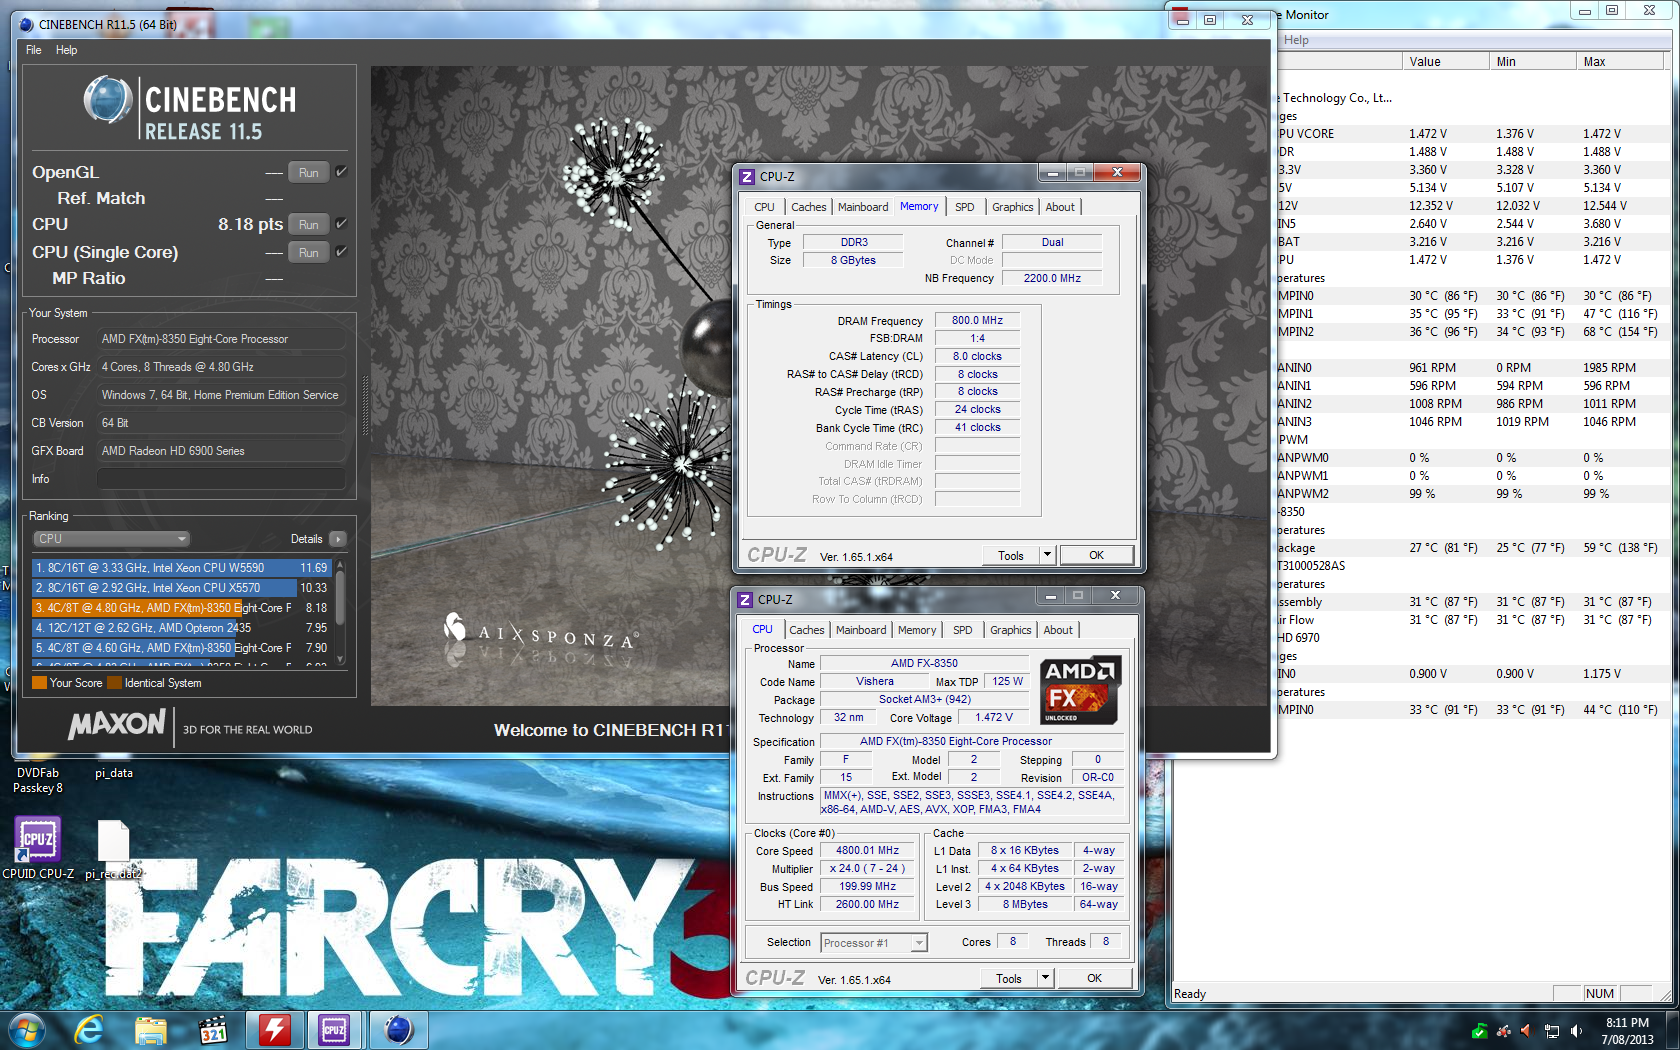Screen dimensions: 1680x1050
Task: Click the red speaker tray icon
Action: (1527, 1031)
